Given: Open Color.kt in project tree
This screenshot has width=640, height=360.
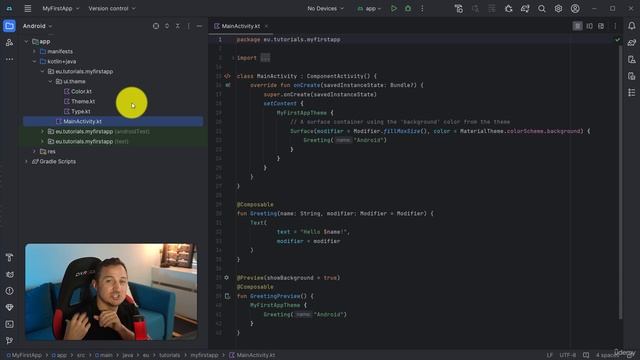Looking at the screenshot, I should 78,91.
